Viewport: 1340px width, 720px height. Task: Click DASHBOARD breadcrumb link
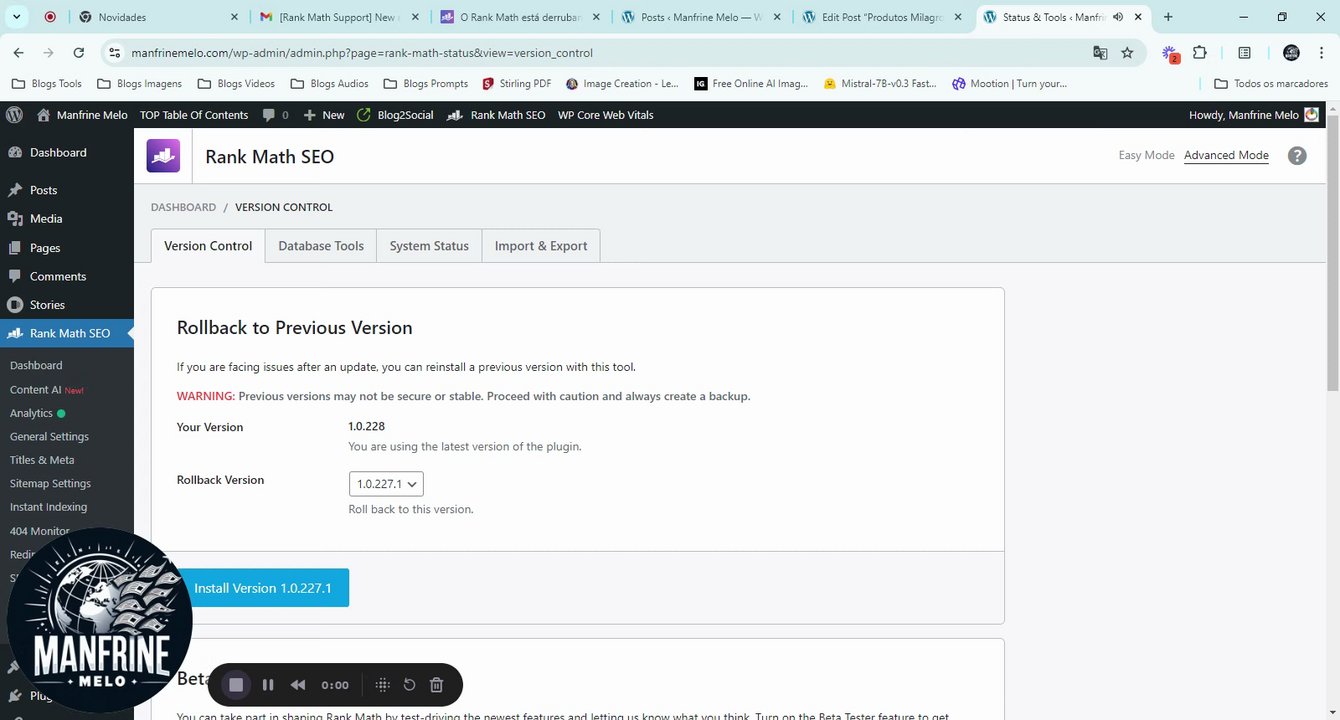tap(183, 207)
